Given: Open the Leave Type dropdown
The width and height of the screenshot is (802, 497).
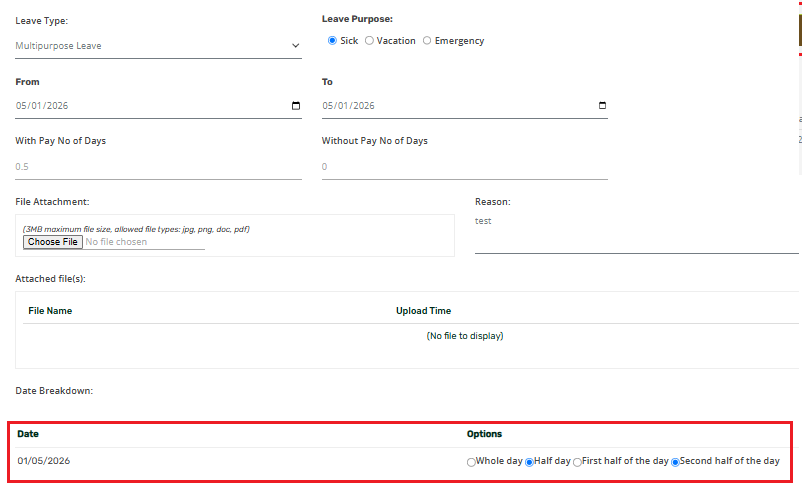Looking at the screenshot, I should tap(158, 46).
